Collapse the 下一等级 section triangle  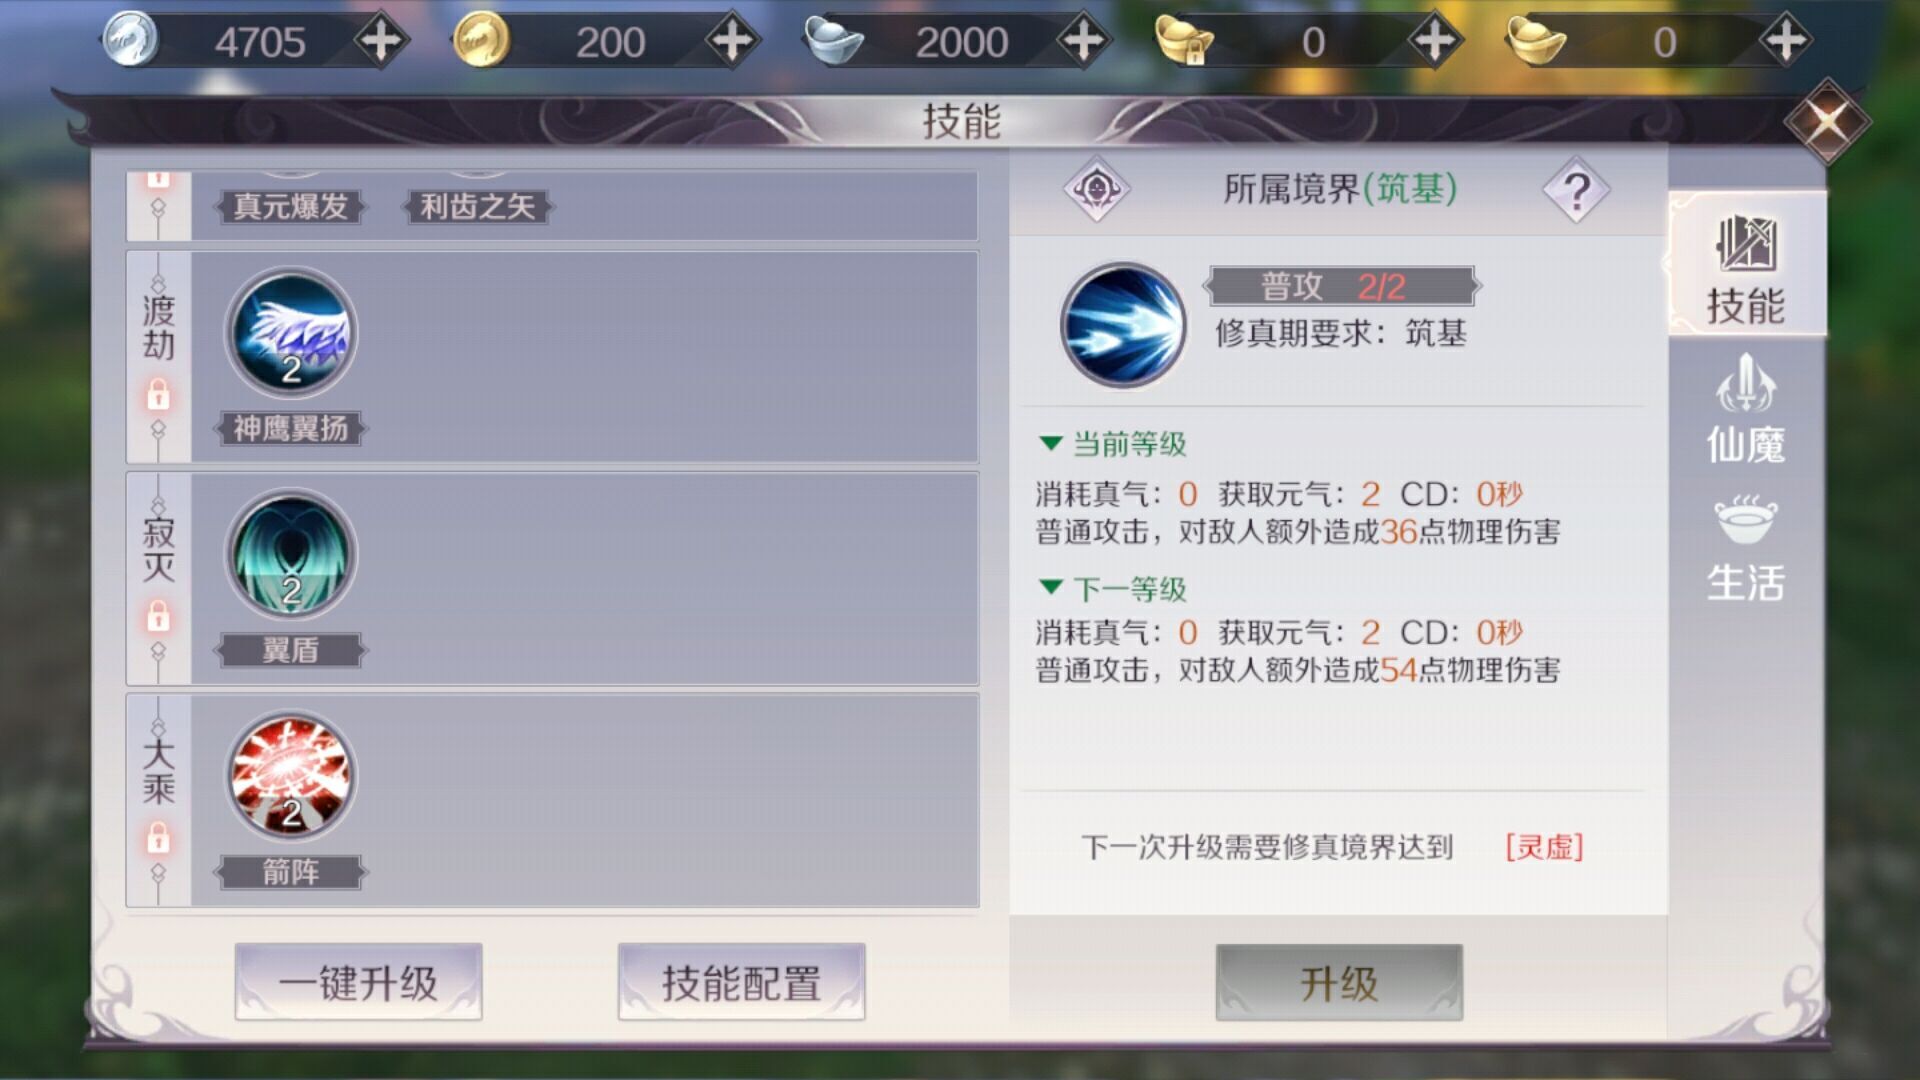[1050, 587]
